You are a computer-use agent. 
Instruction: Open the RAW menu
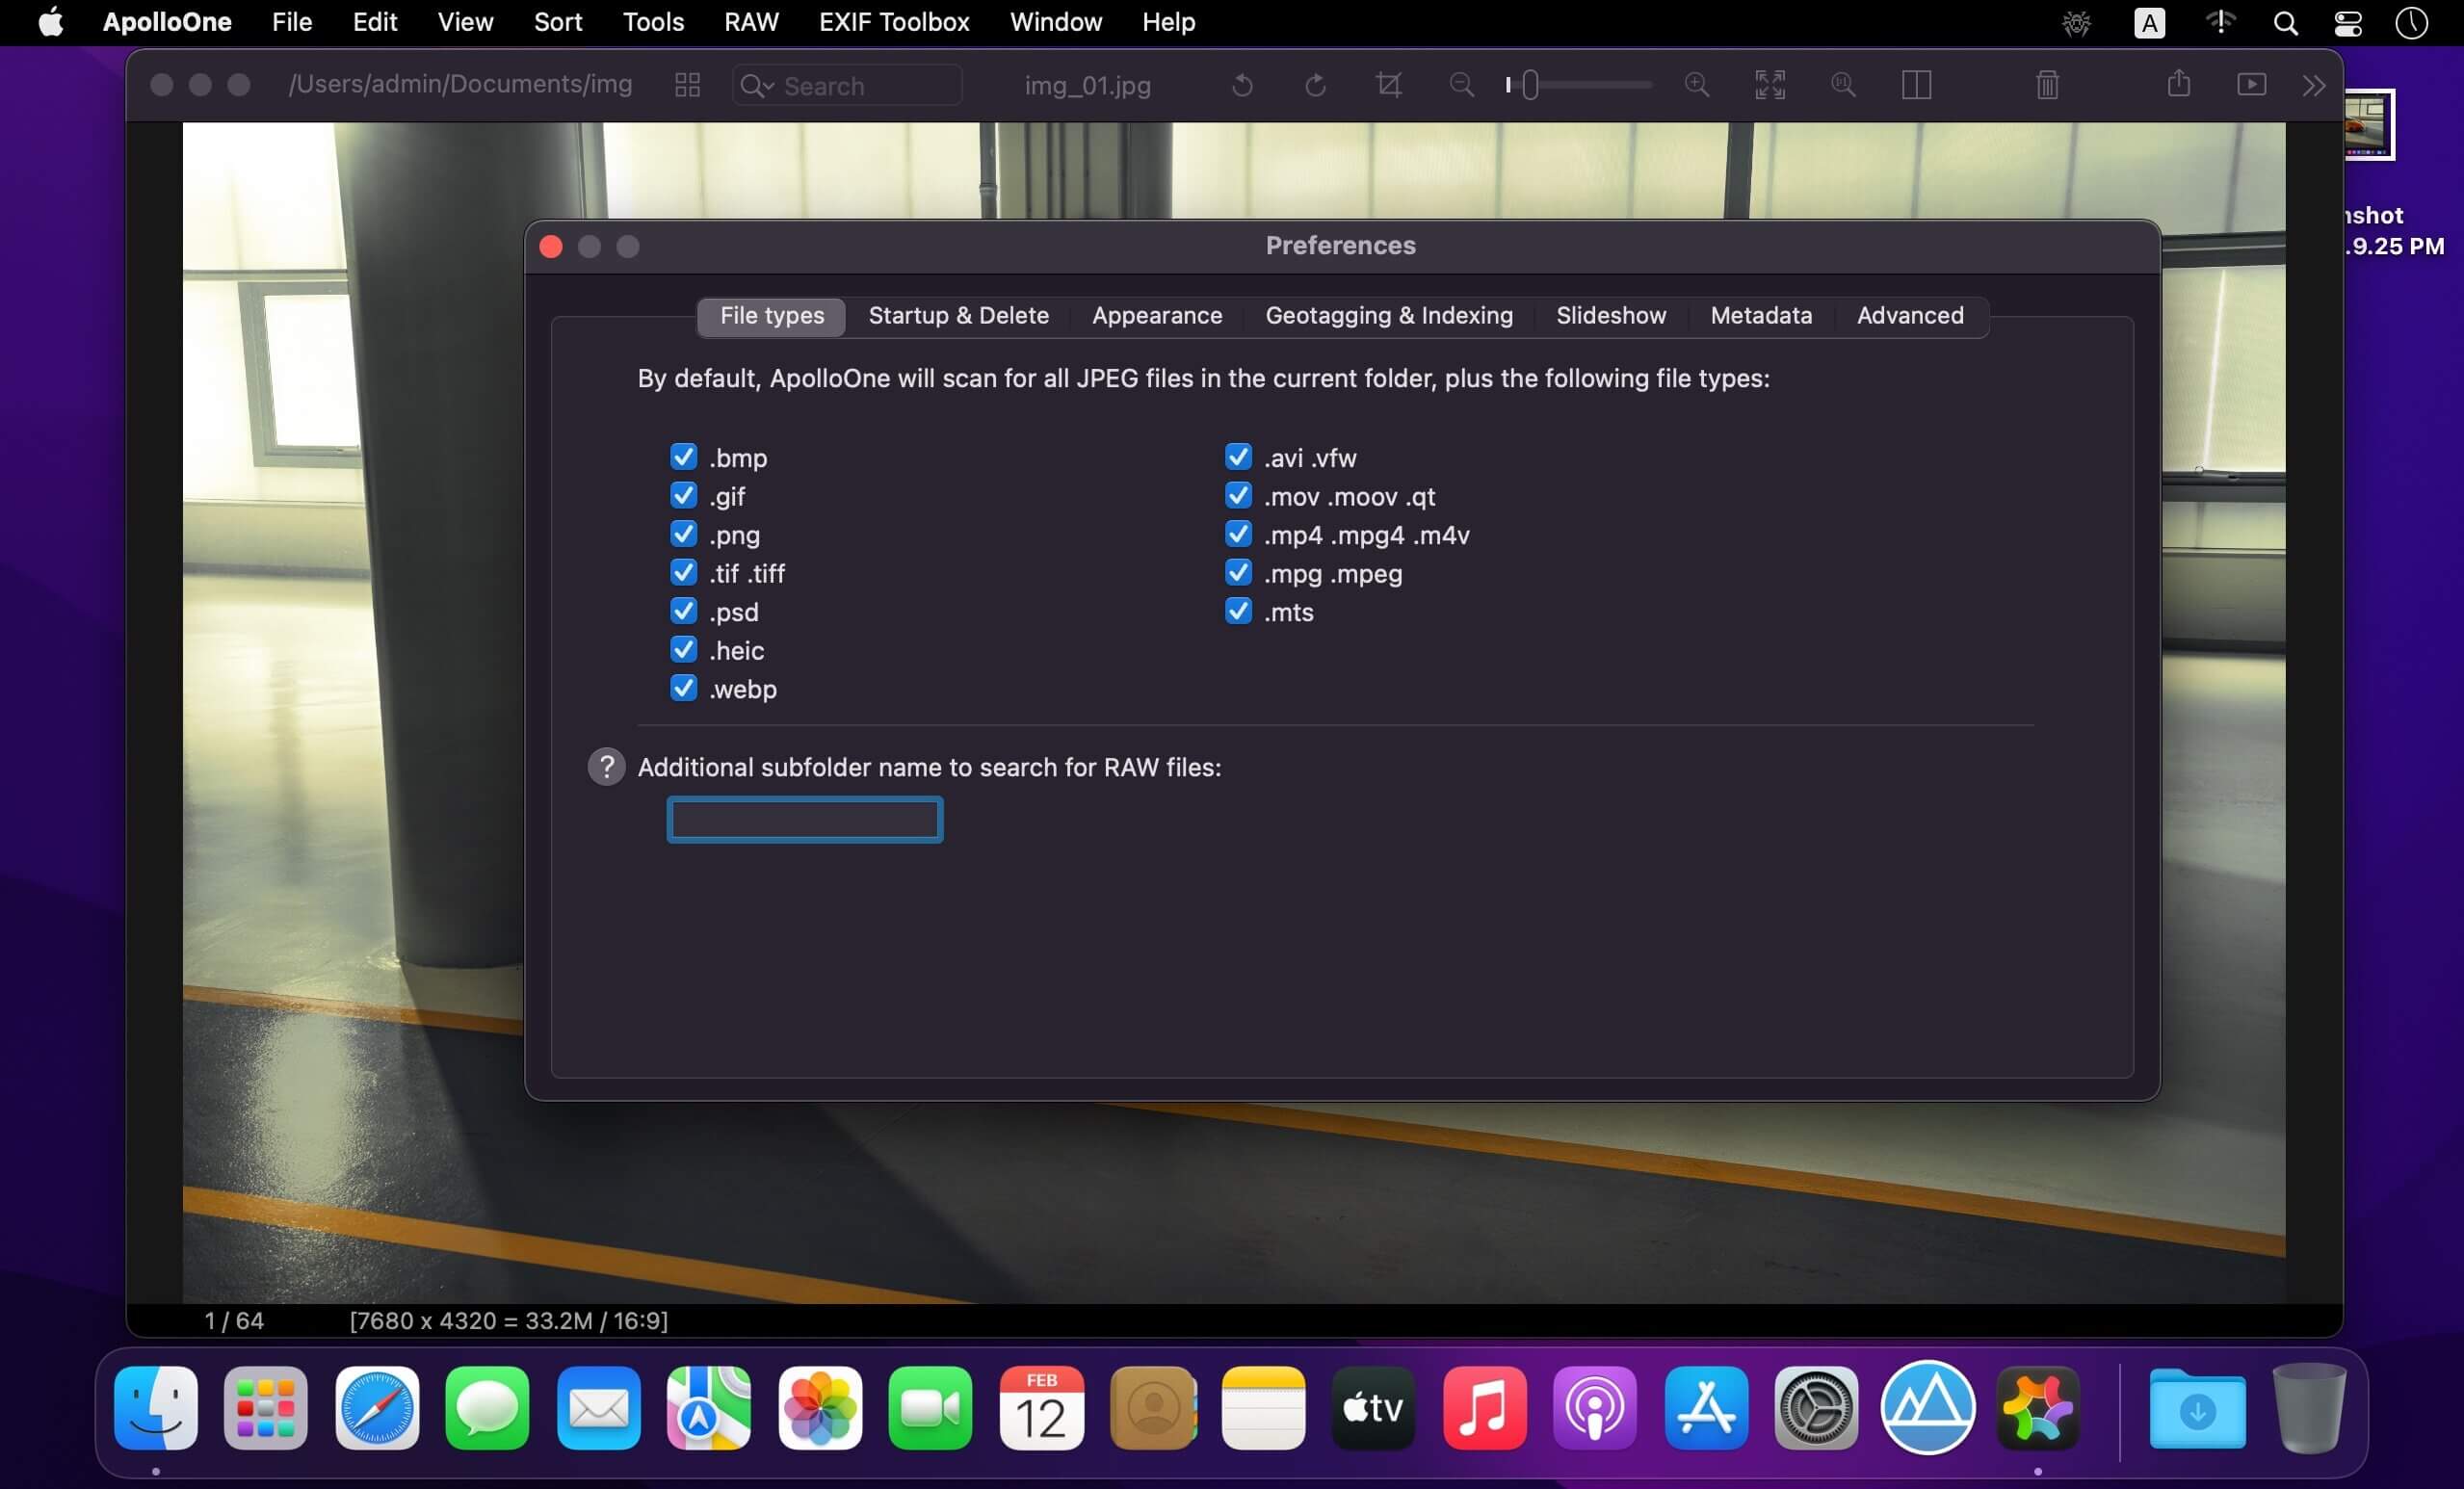[x=751, y=22]
